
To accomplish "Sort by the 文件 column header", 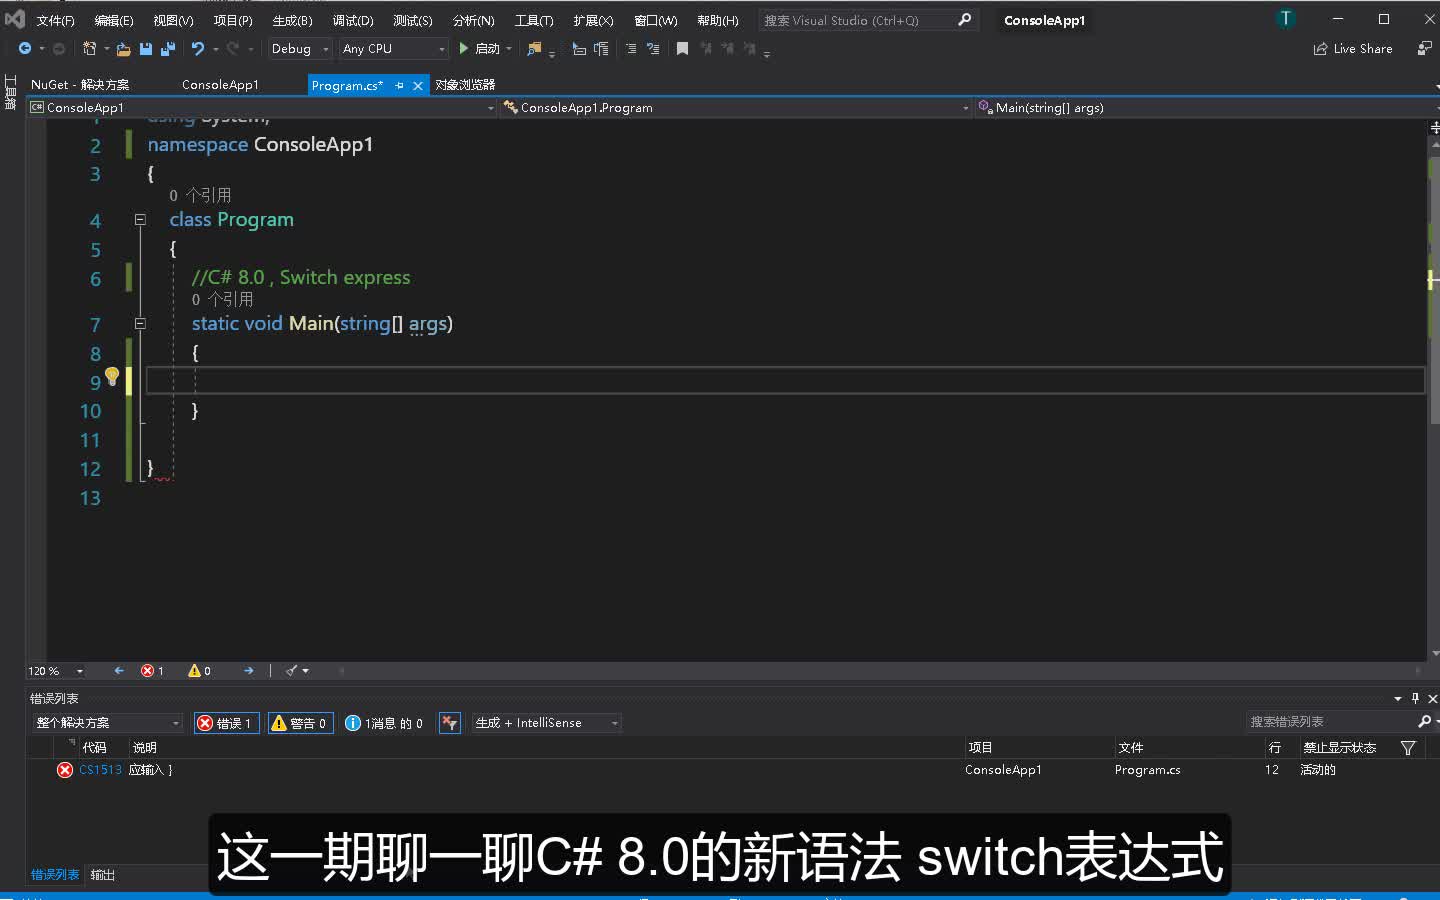I will coord(1130,748).
